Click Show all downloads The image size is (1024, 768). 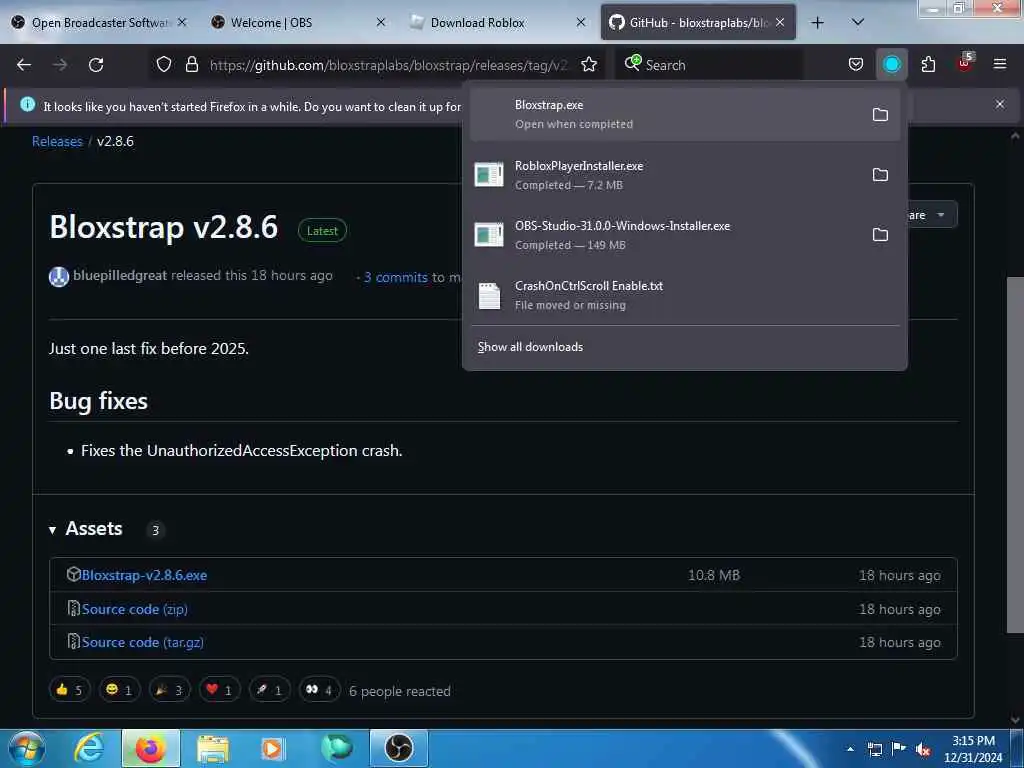tap(530, 347)
